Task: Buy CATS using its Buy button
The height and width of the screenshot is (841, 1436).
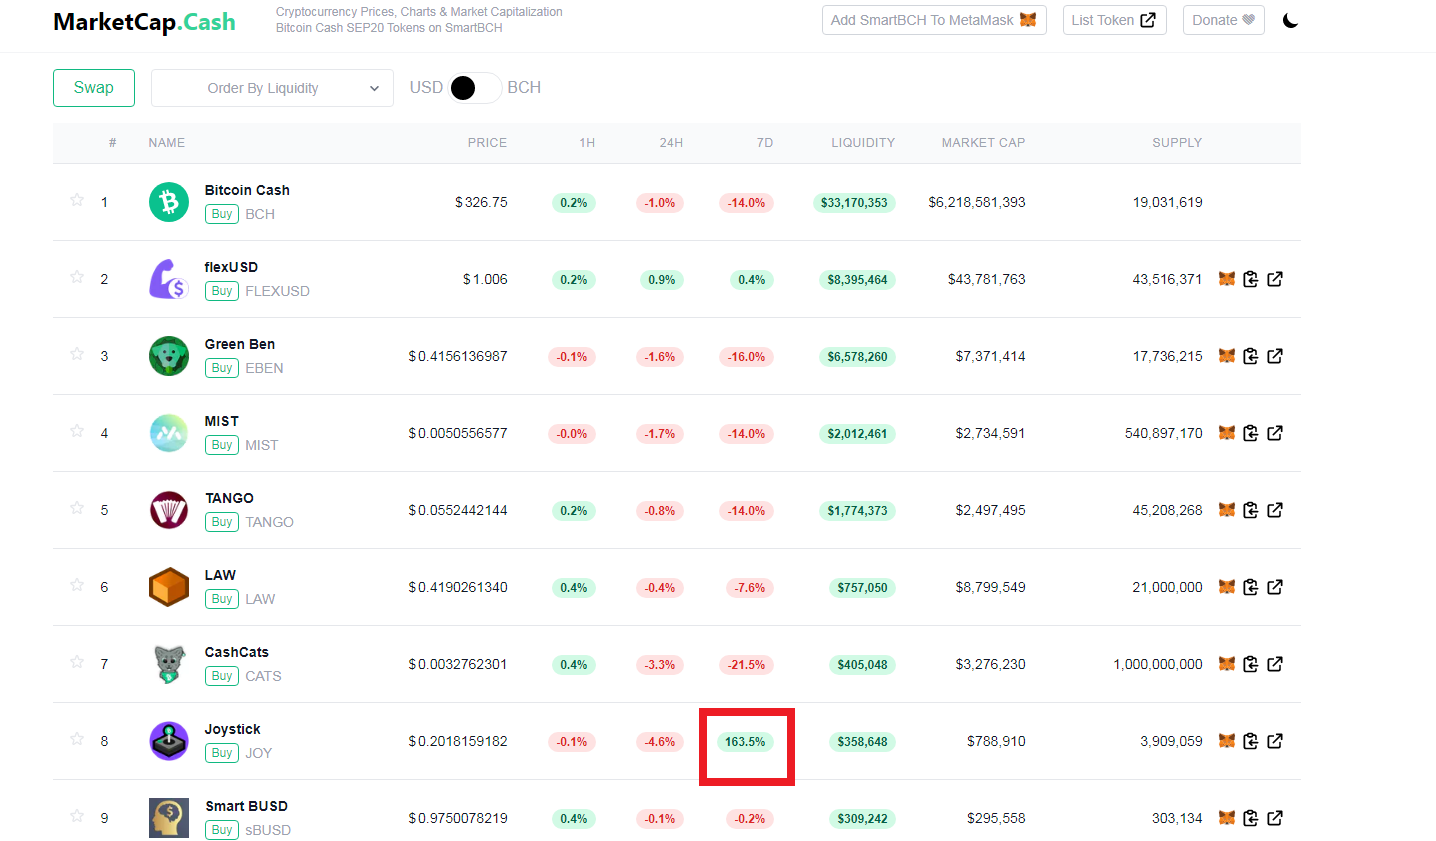Action: [x=222, y=676]
